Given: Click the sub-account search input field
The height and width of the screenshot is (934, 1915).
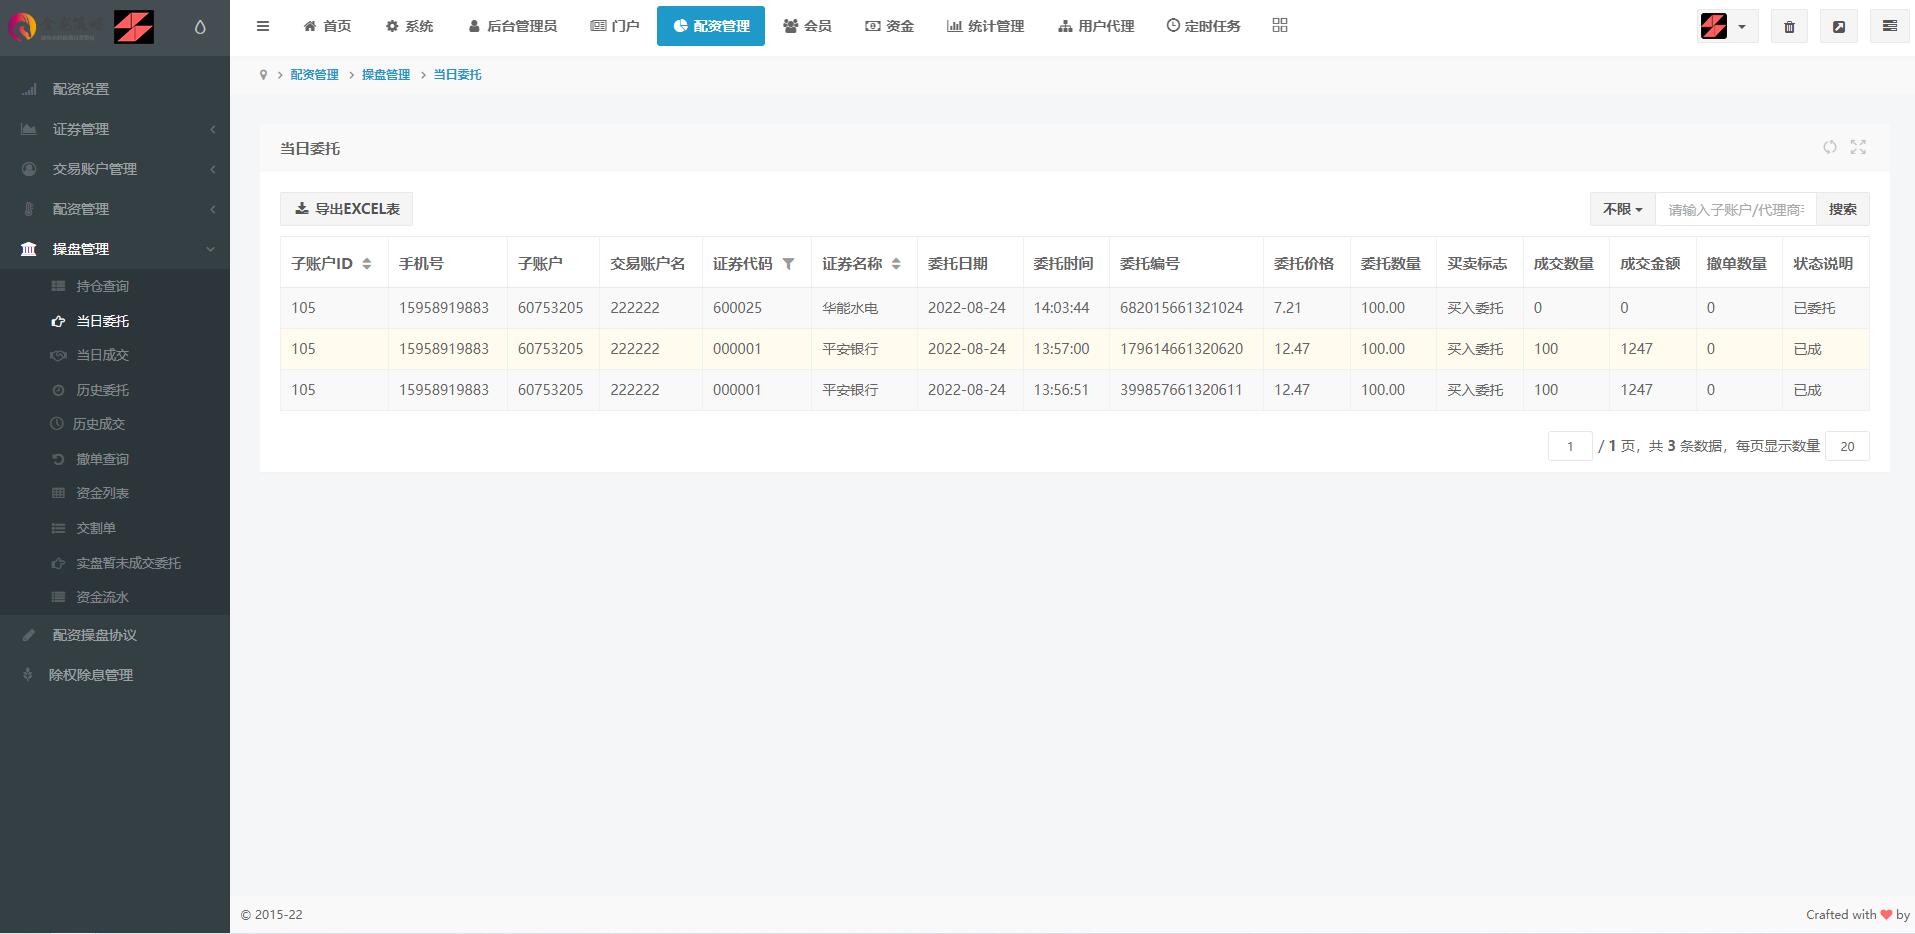Looking at the screenshot, I should (1735, 209).
